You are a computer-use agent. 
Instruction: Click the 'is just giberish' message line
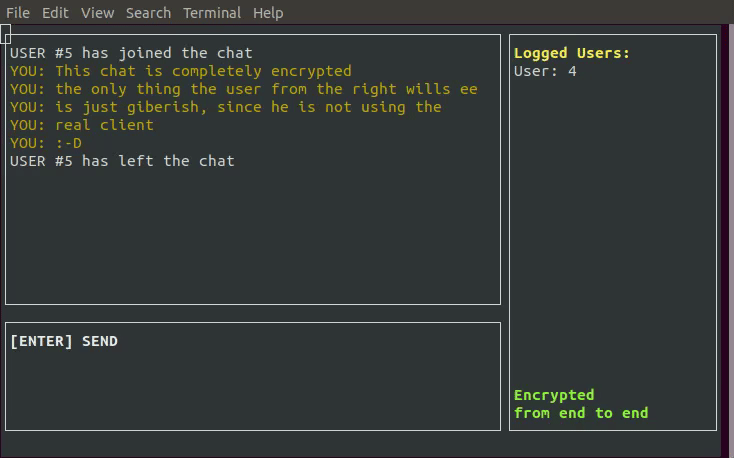coord(226,107)
